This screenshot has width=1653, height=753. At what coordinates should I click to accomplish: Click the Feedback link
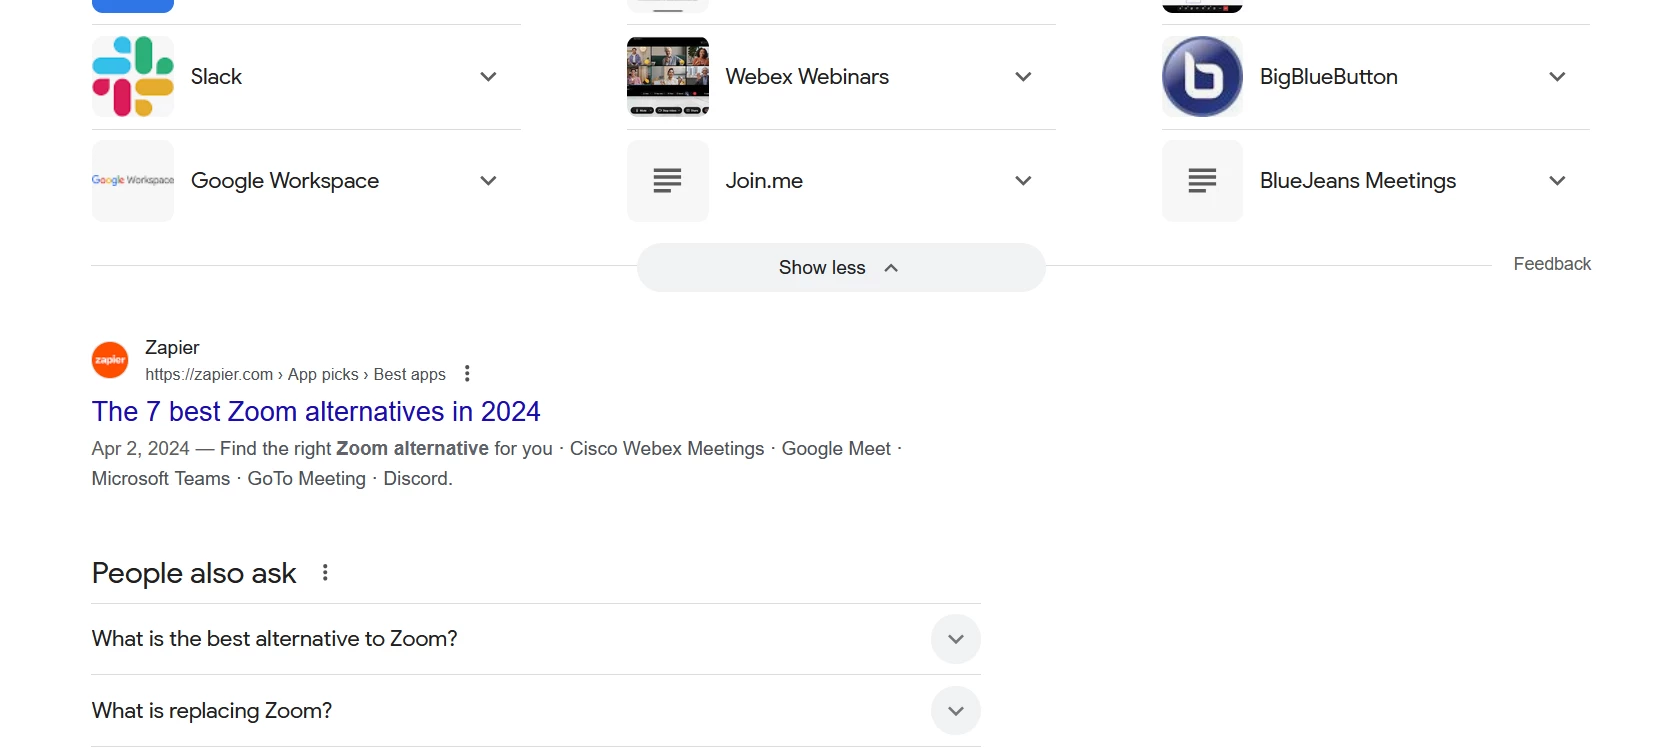tap(1552, 264)
